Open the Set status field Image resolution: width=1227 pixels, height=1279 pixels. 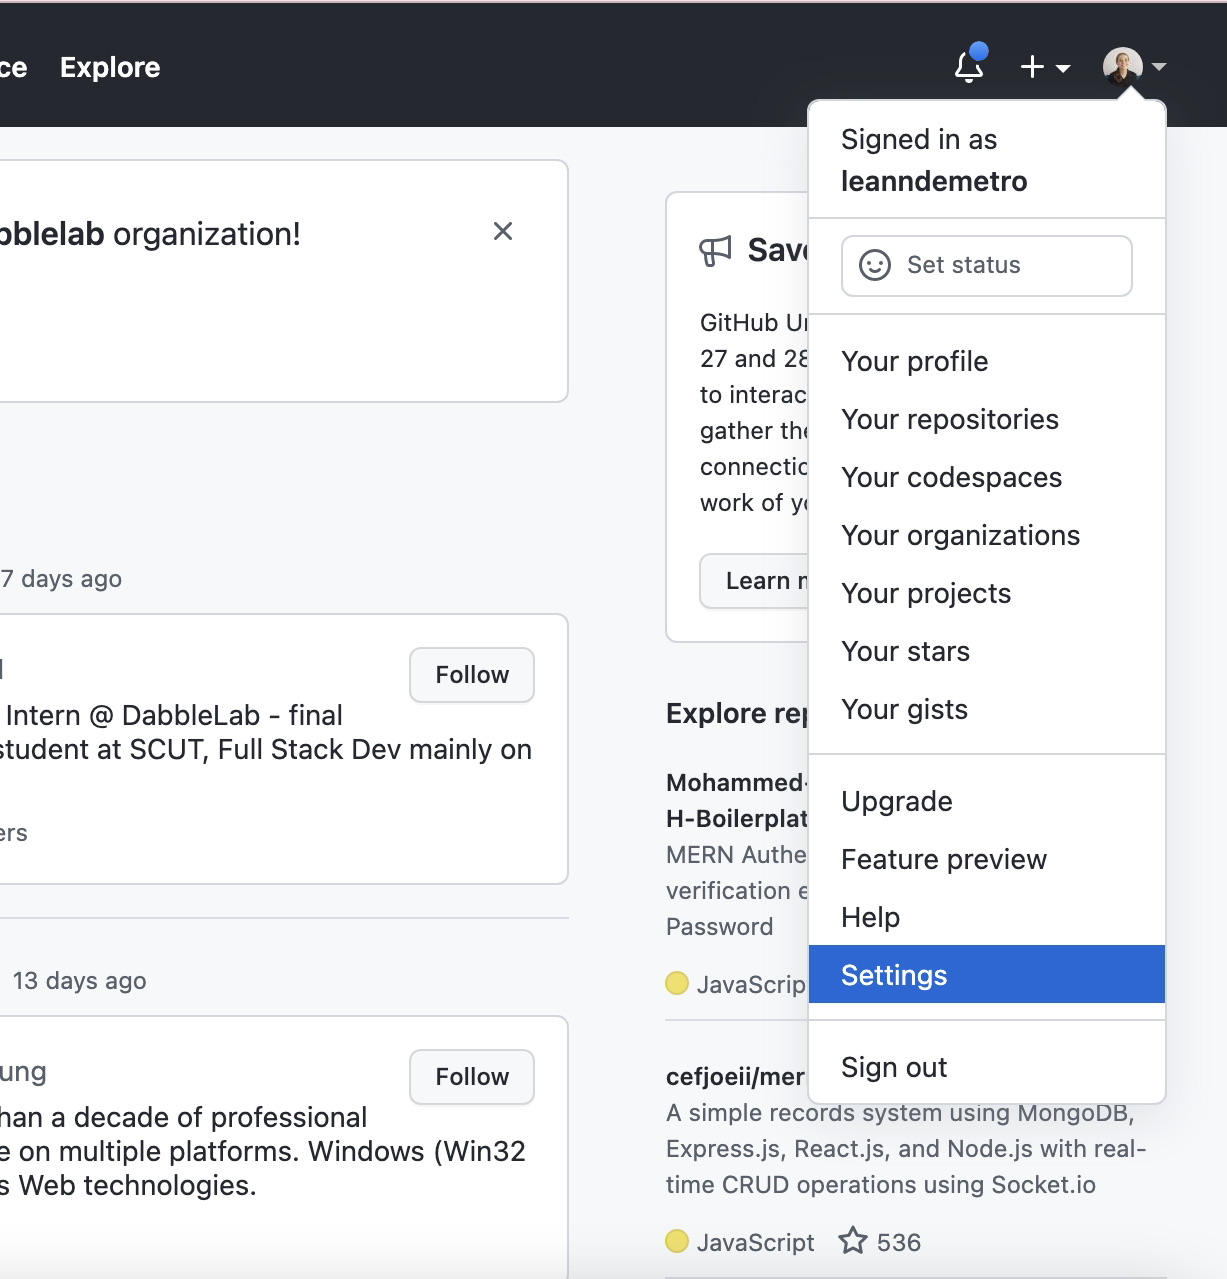[x=986, y=265]
